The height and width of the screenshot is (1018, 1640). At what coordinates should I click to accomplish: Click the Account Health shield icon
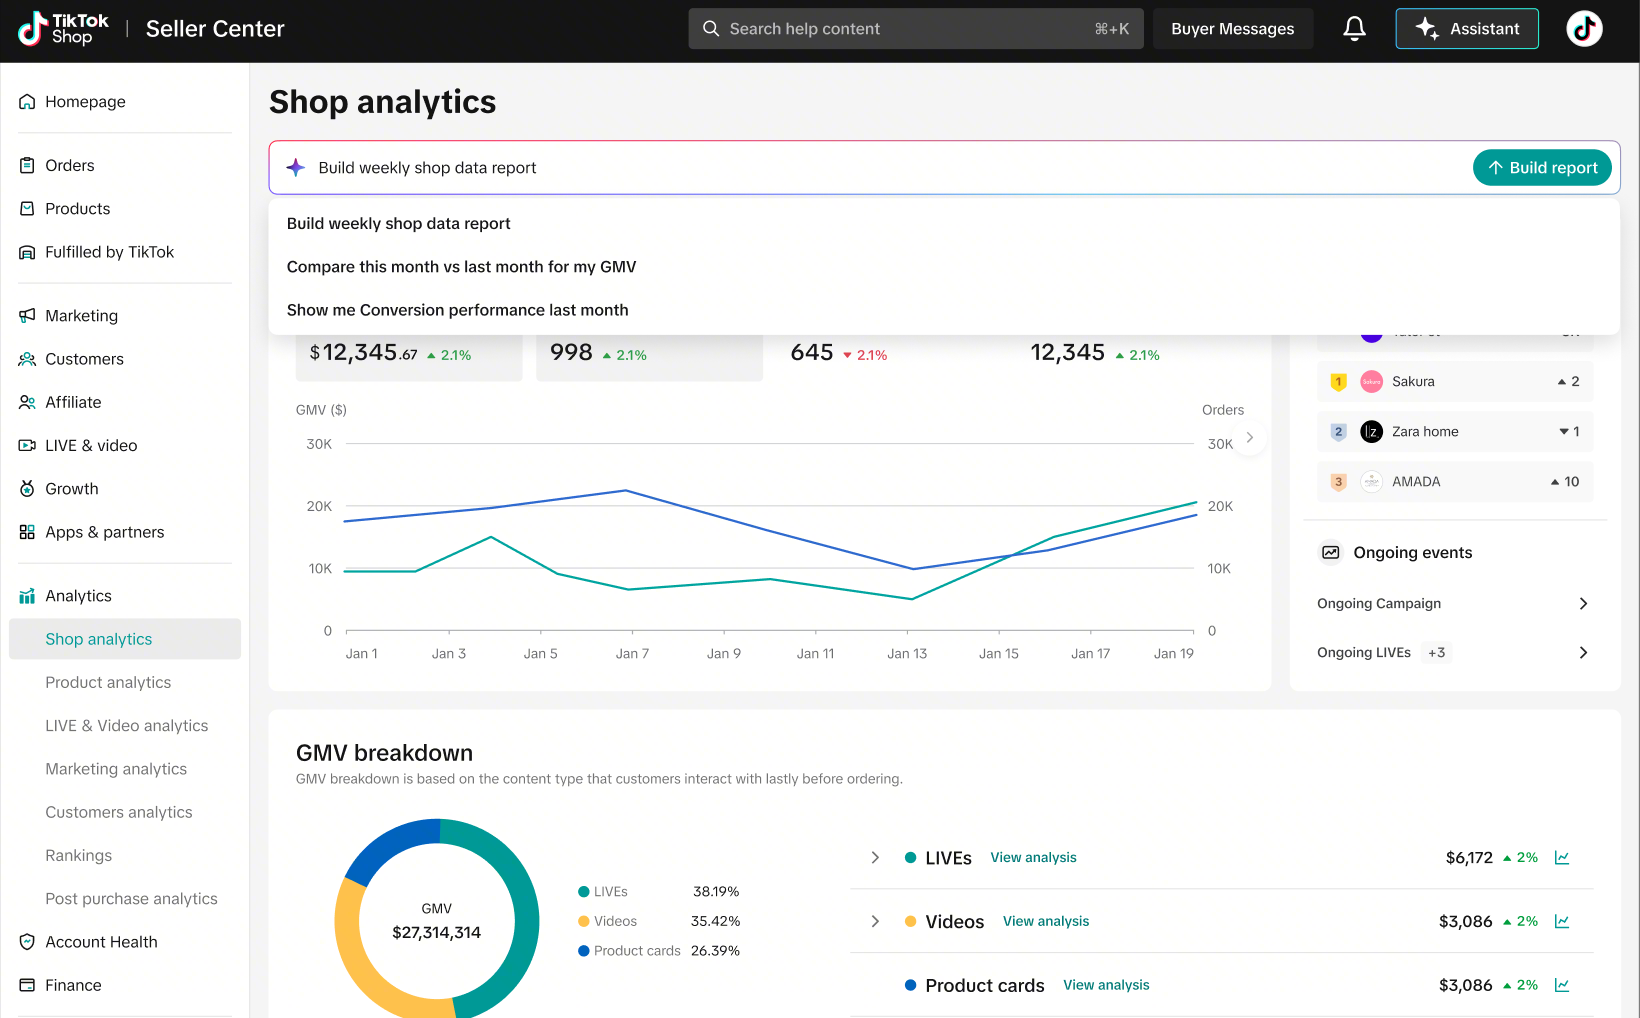(27, 942)
